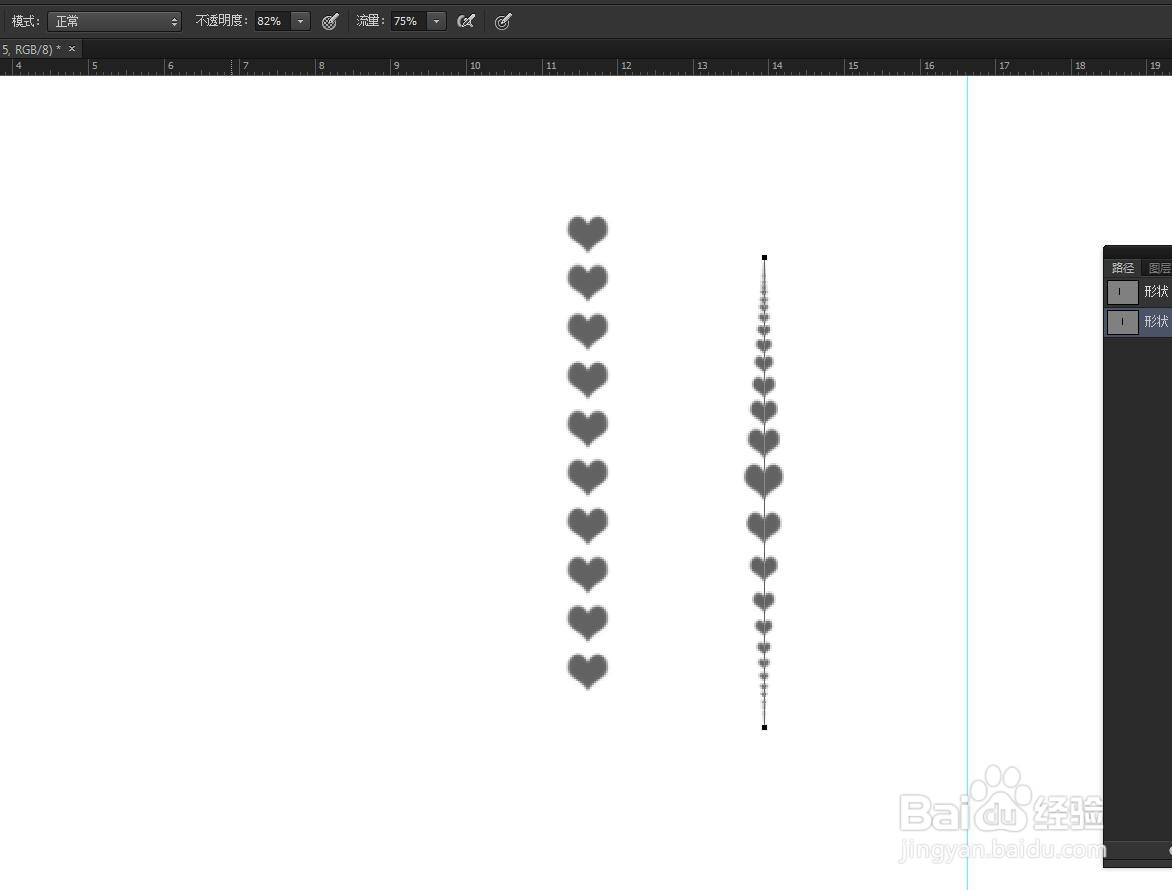This screenshot has width=1172, height=890.
Task: Expand the flow slider dropdown arrow
Action: pos(437,21)
